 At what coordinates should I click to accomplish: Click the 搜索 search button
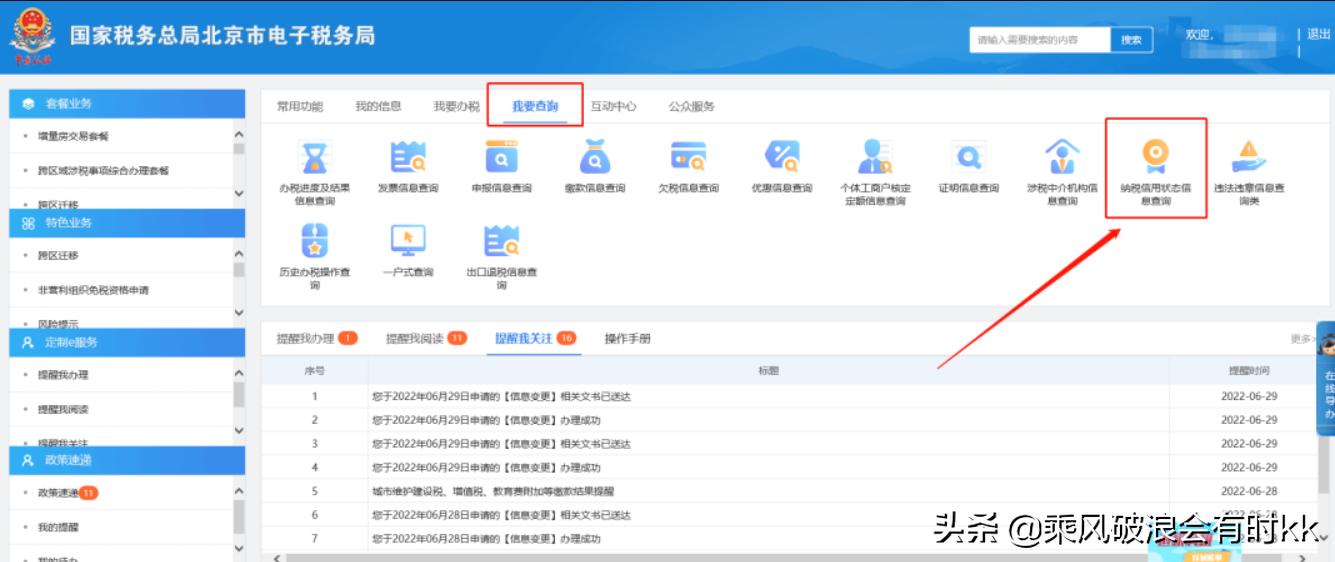coord(1131,40)
